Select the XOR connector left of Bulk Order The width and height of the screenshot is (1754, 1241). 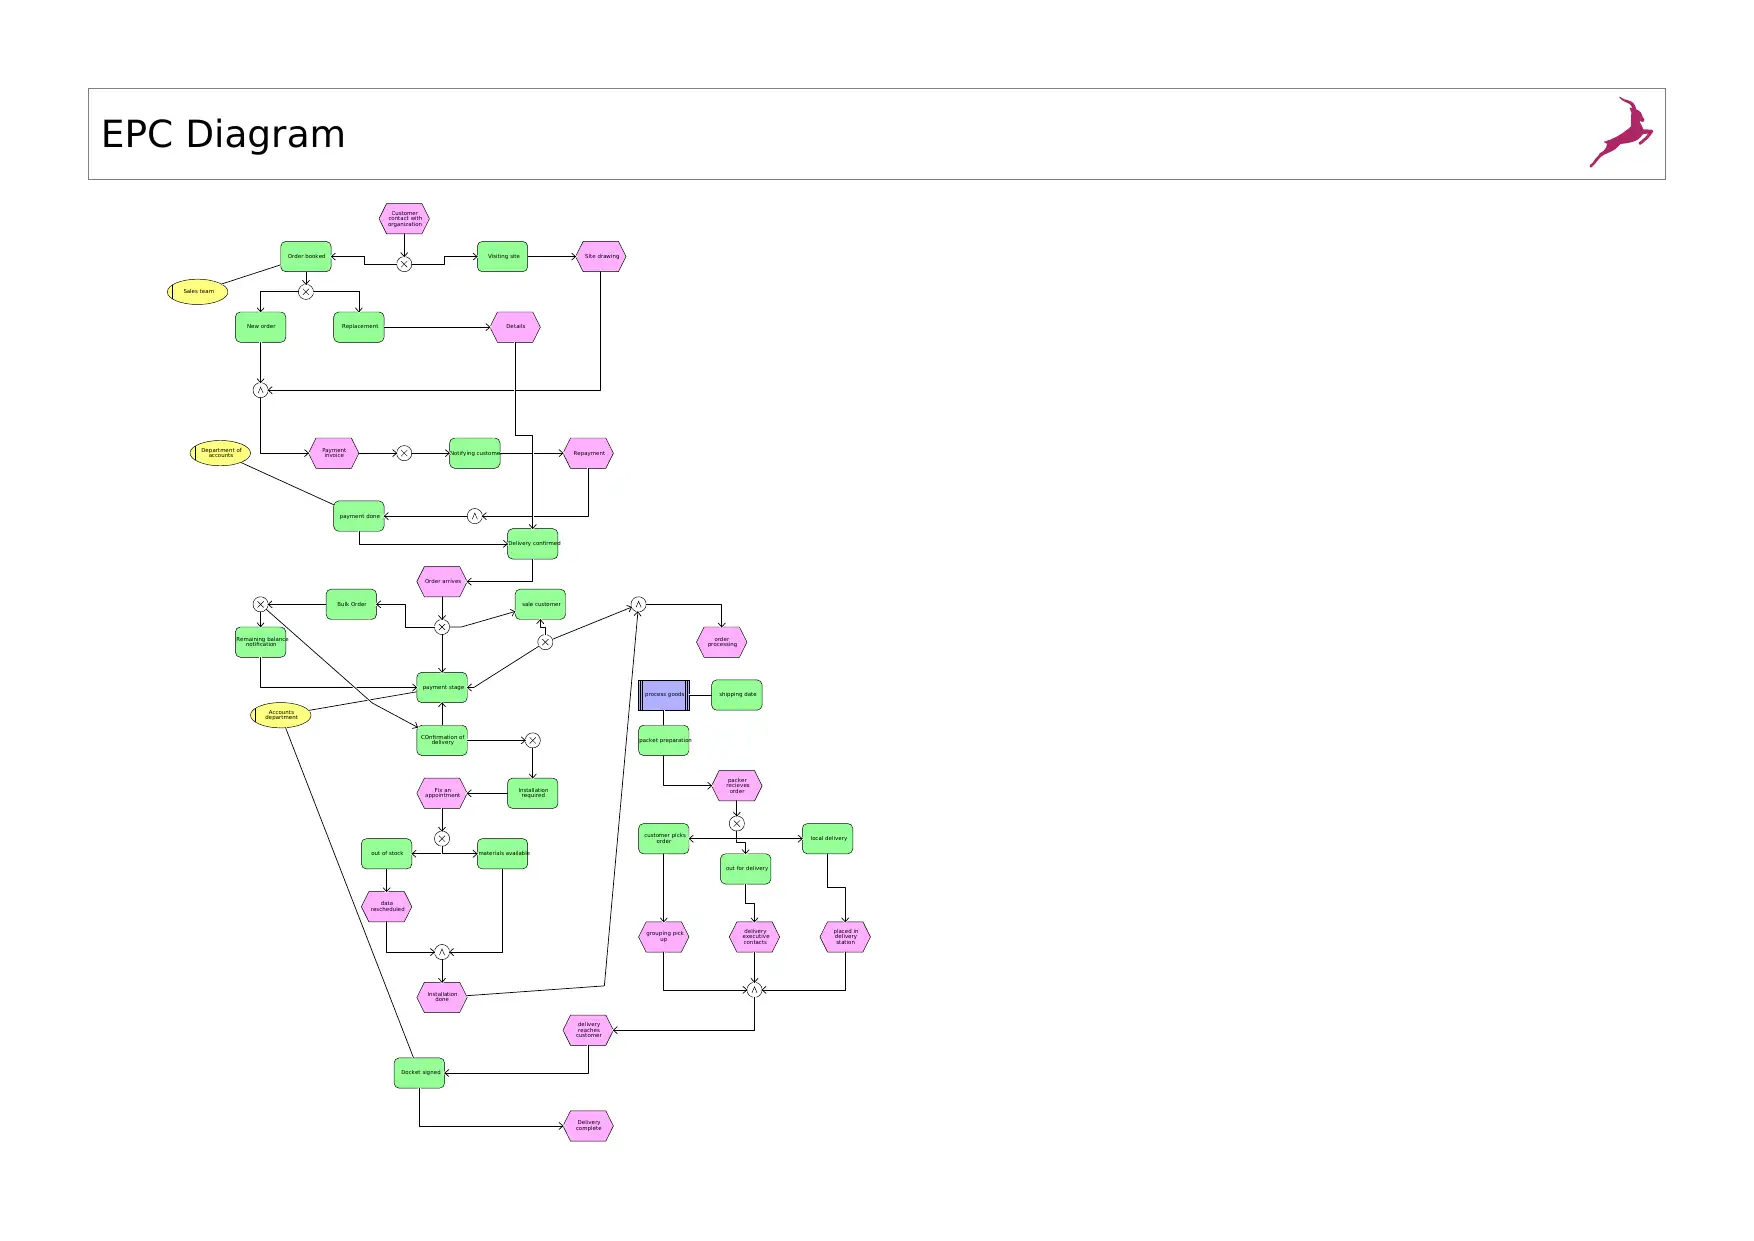(x=260, y=604)
